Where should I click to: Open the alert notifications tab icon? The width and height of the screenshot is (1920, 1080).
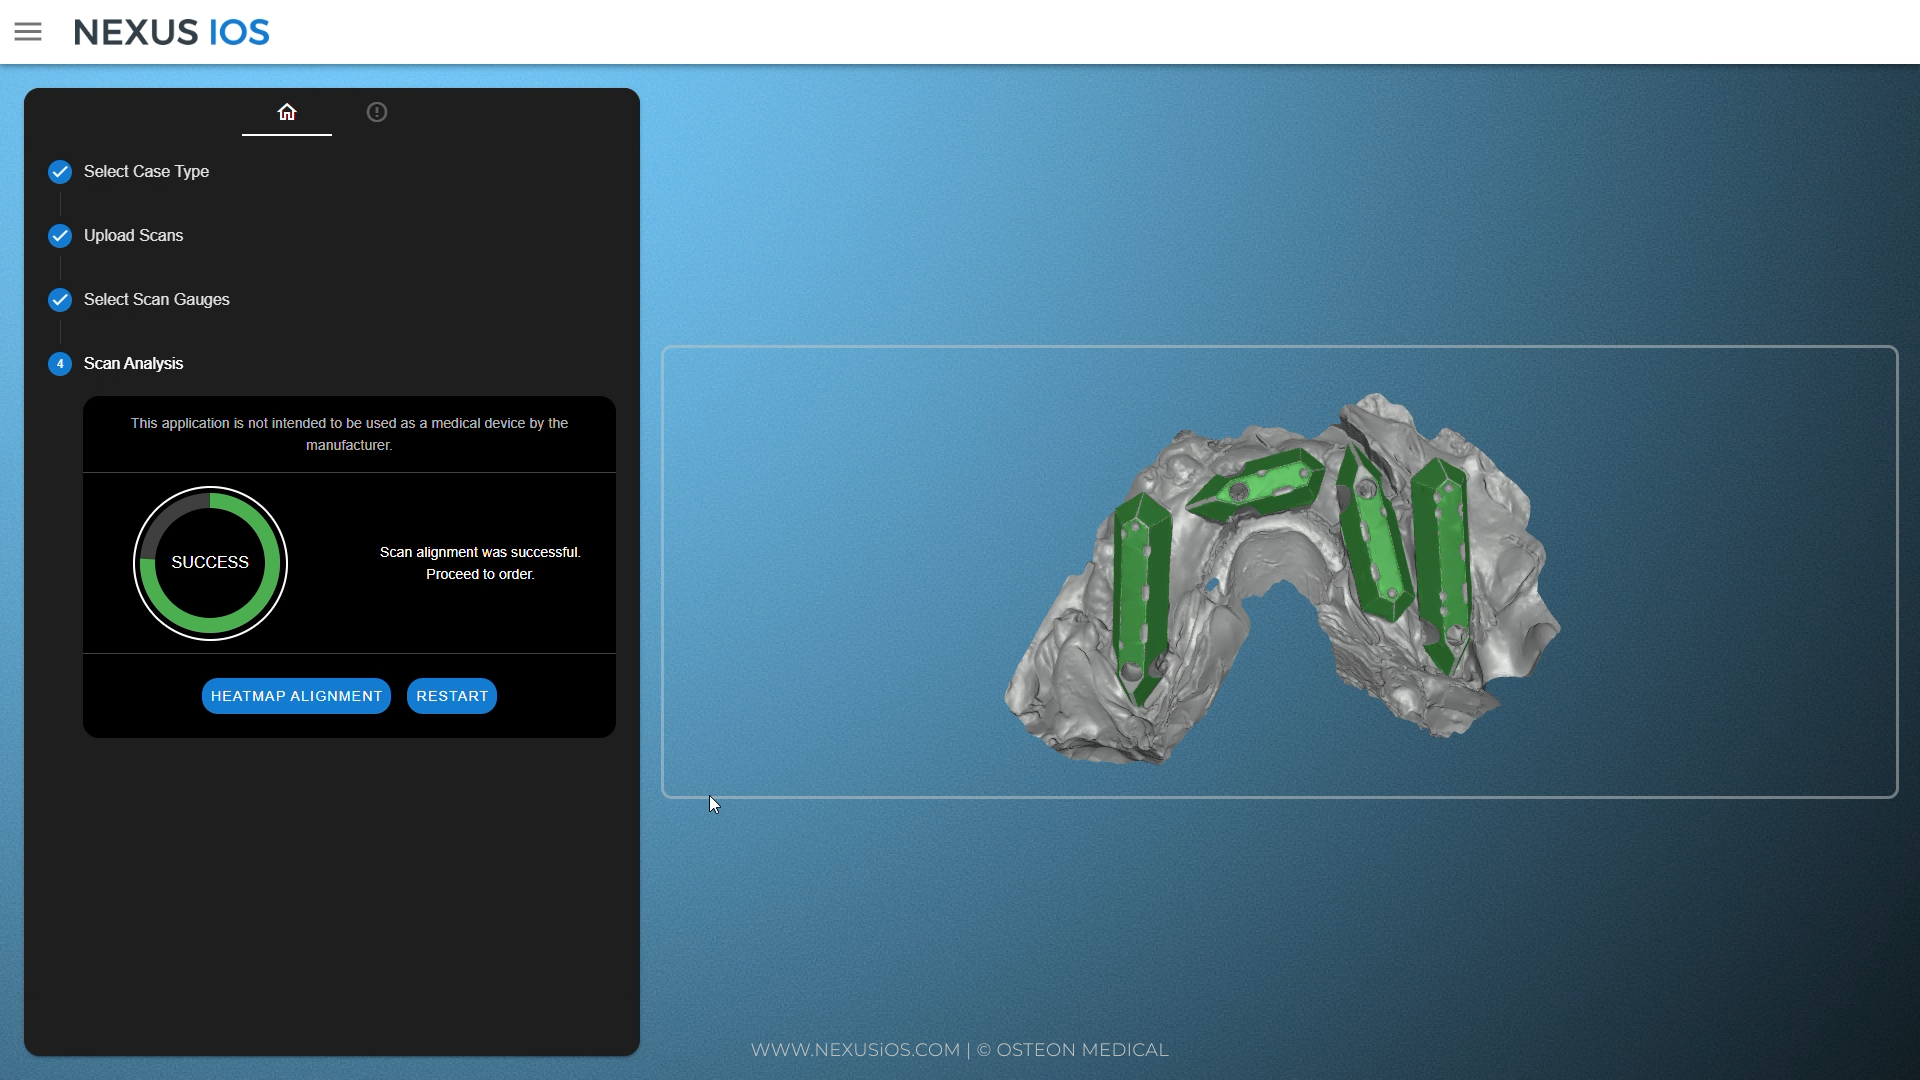pos(377,112)
